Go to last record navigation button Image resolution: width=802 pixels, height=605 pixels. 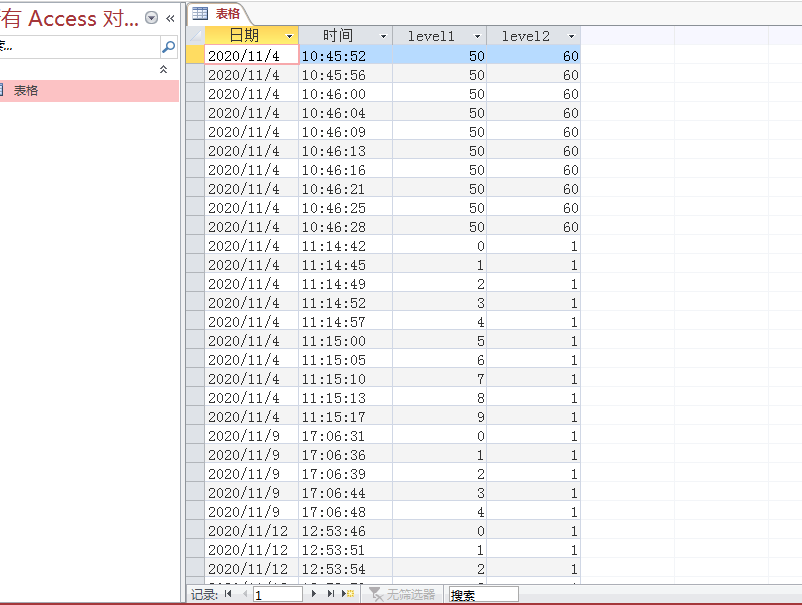pyautogui.click(x=331, y=594)
